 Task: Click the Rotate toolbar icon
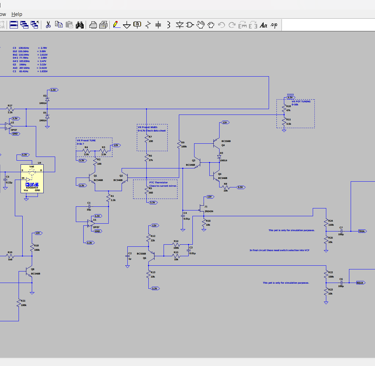tap(243, 25)
